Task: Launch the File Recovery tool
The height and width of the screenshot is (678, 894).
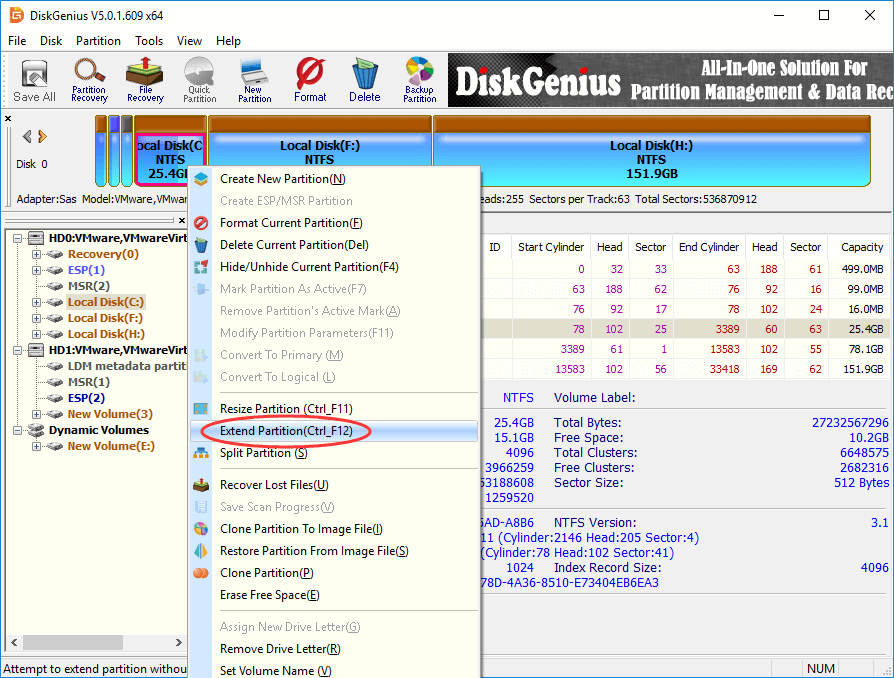Action: pos(145,81)
